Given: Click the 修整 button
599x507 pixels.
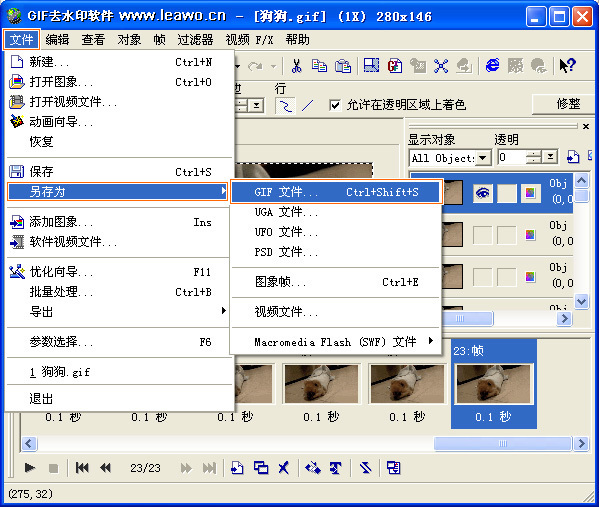Looking at the screenshot, I should point(568,104).
